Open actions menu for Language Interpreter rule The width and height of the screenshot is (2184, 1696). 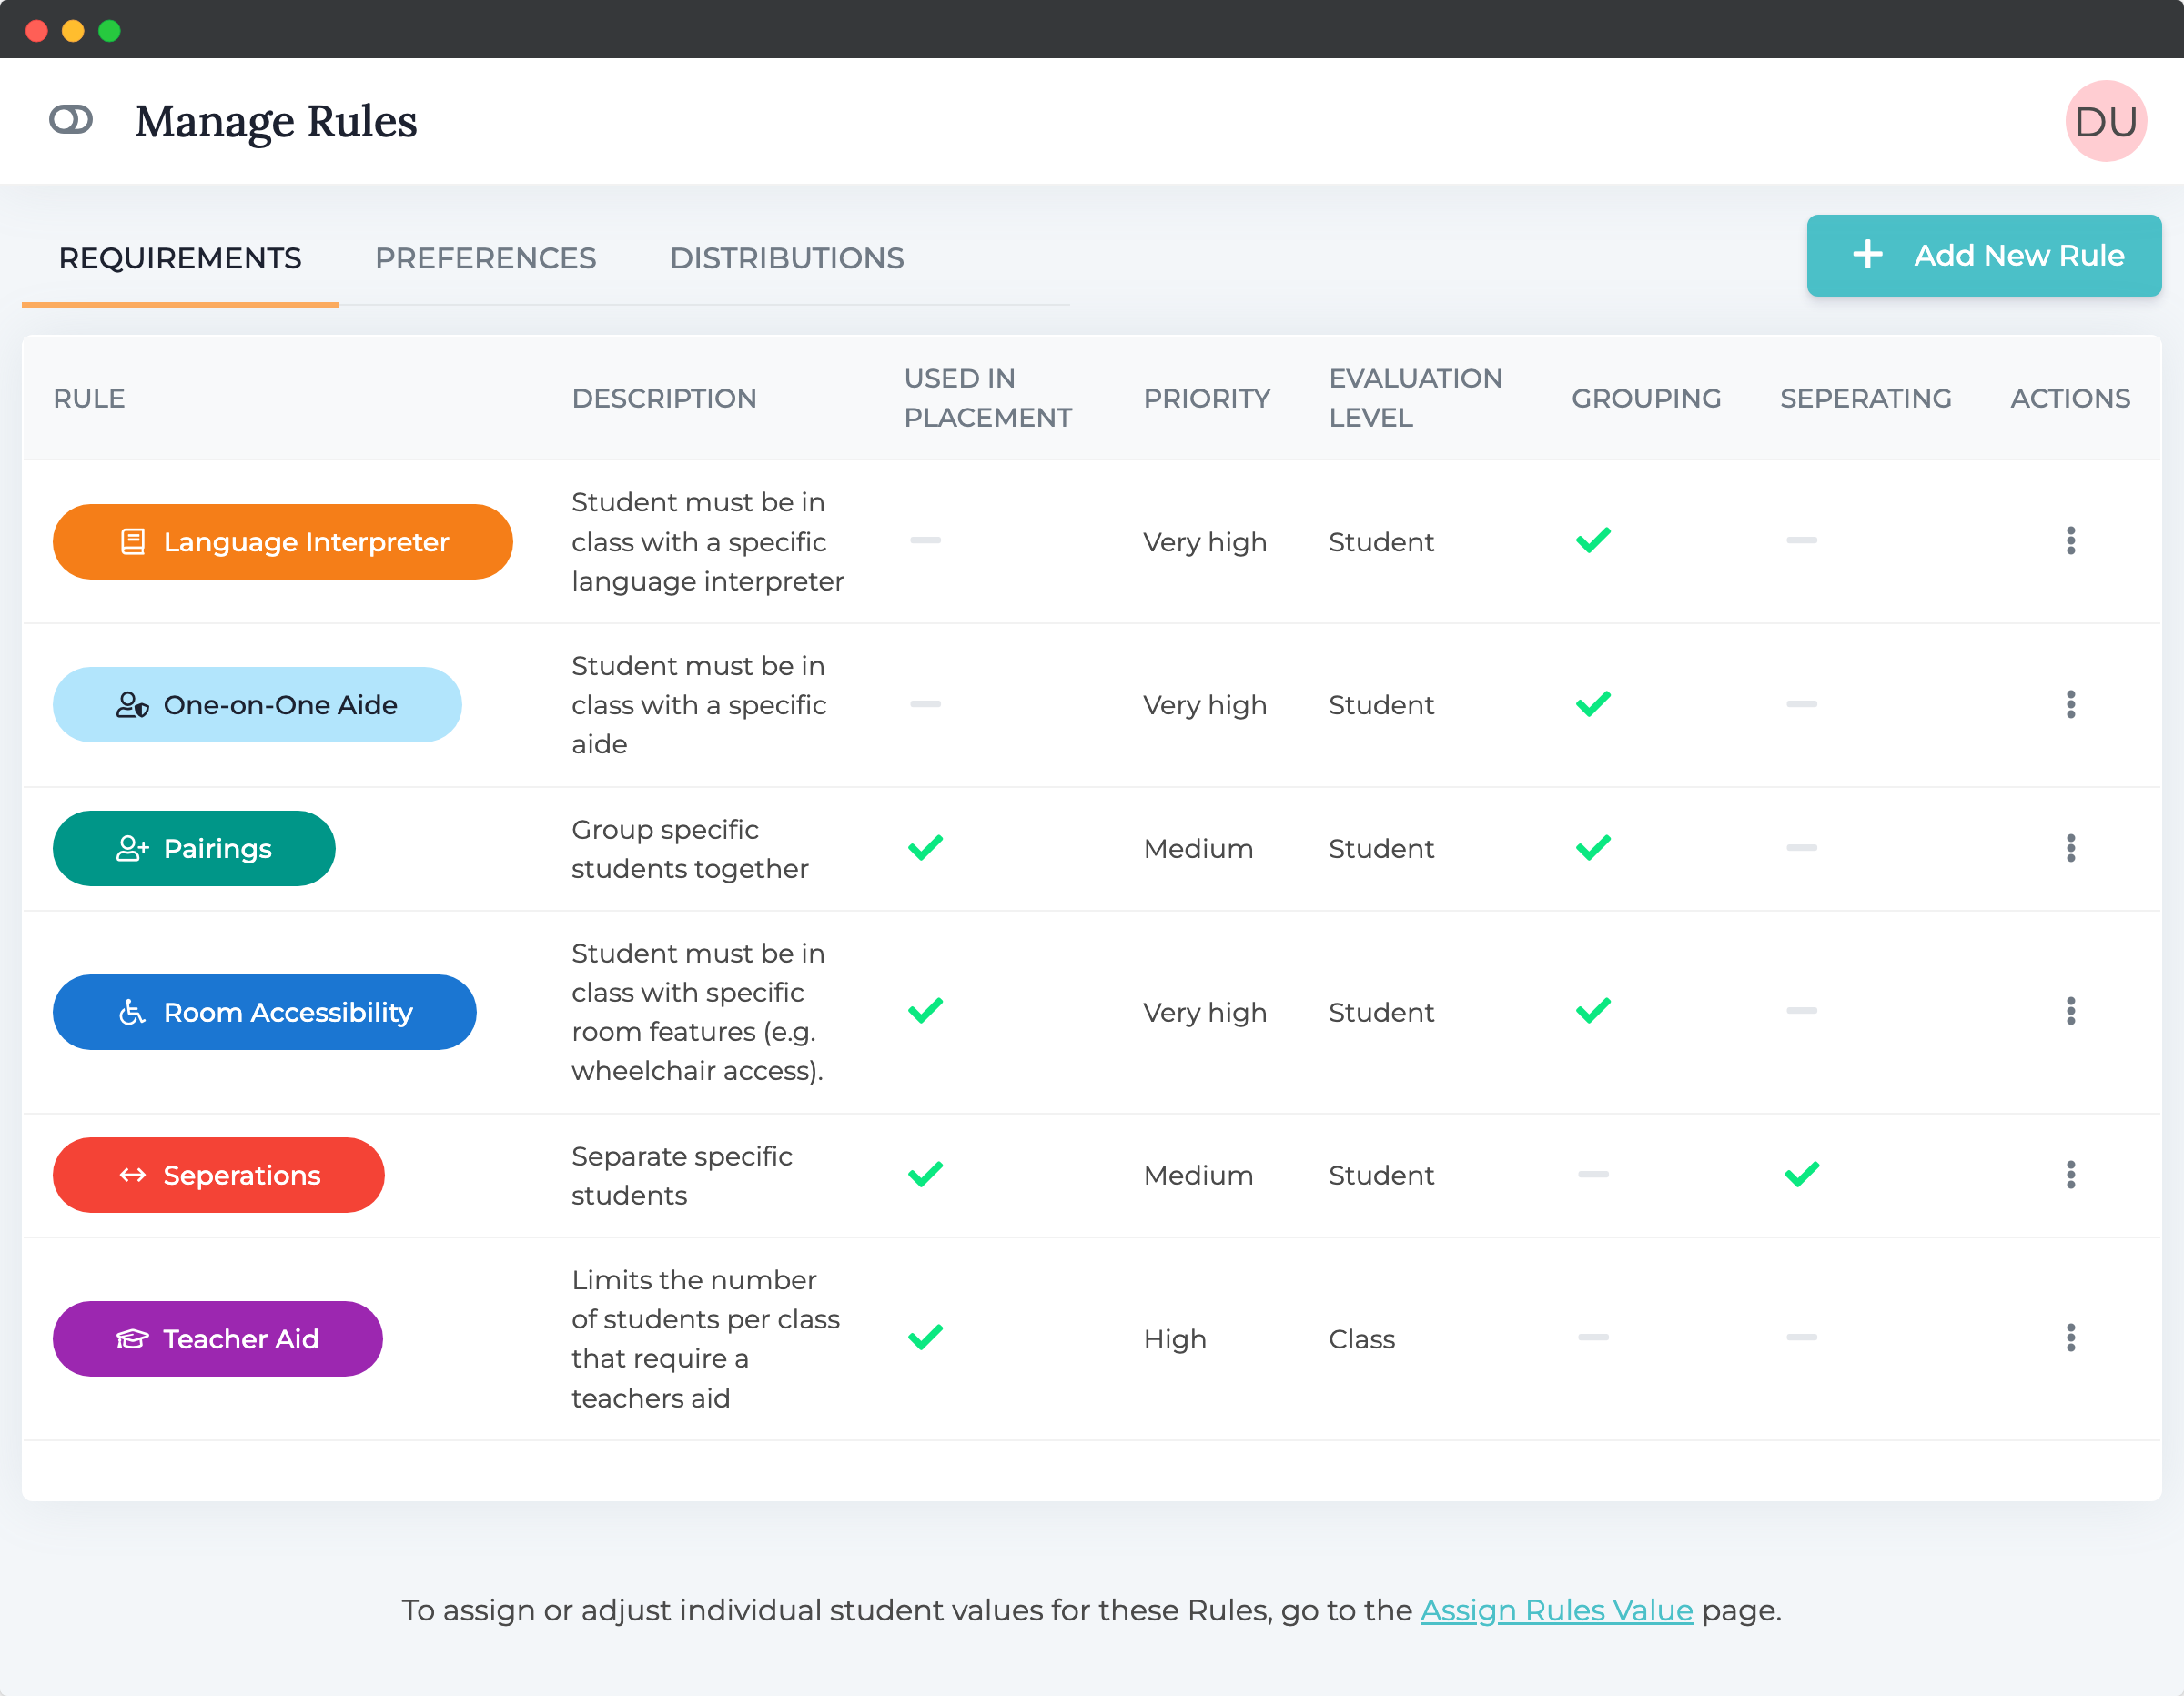click(x=2070, y=541)
